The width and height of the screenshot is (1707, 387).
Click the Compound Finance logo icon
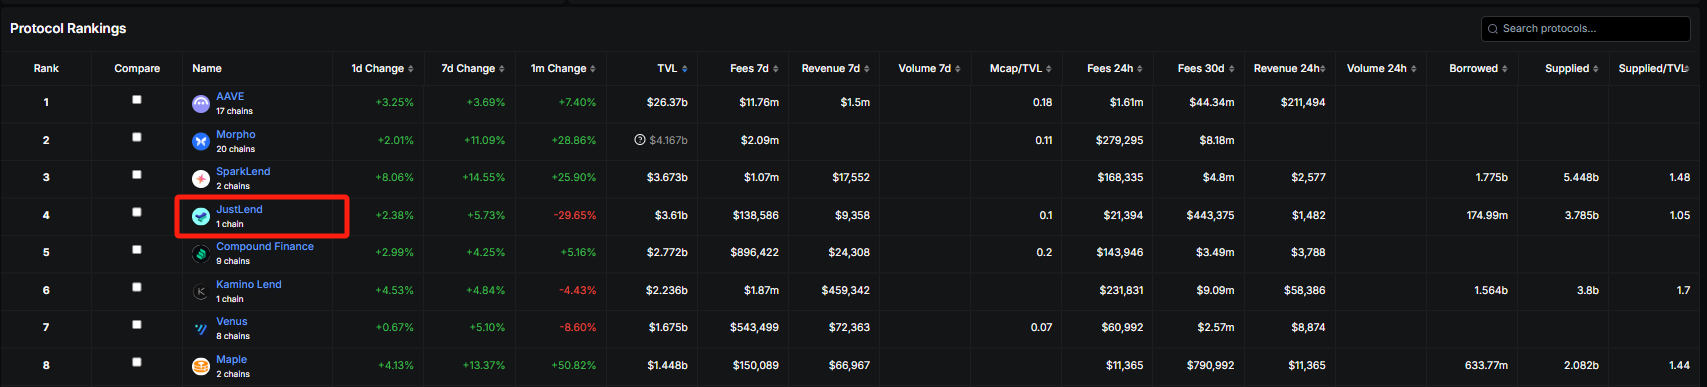(201, 254)
